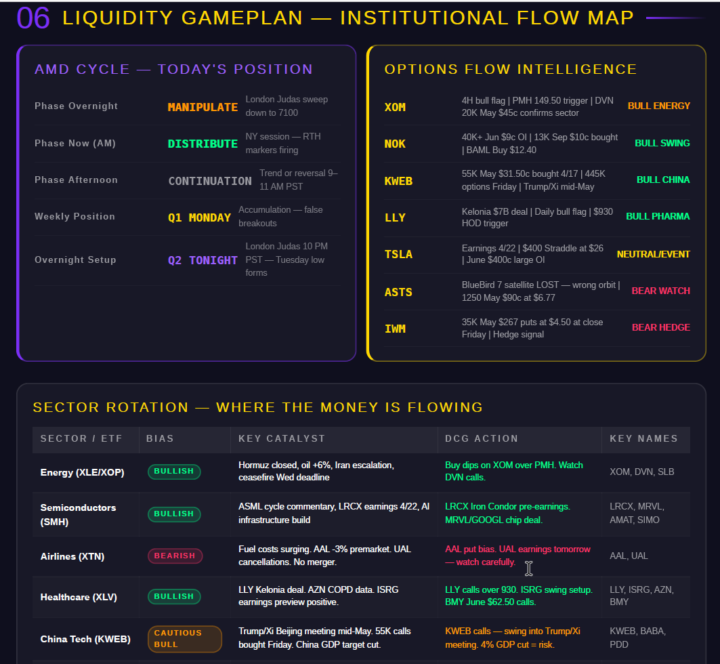Click the IWM ticker in options flow

[395, 329]
